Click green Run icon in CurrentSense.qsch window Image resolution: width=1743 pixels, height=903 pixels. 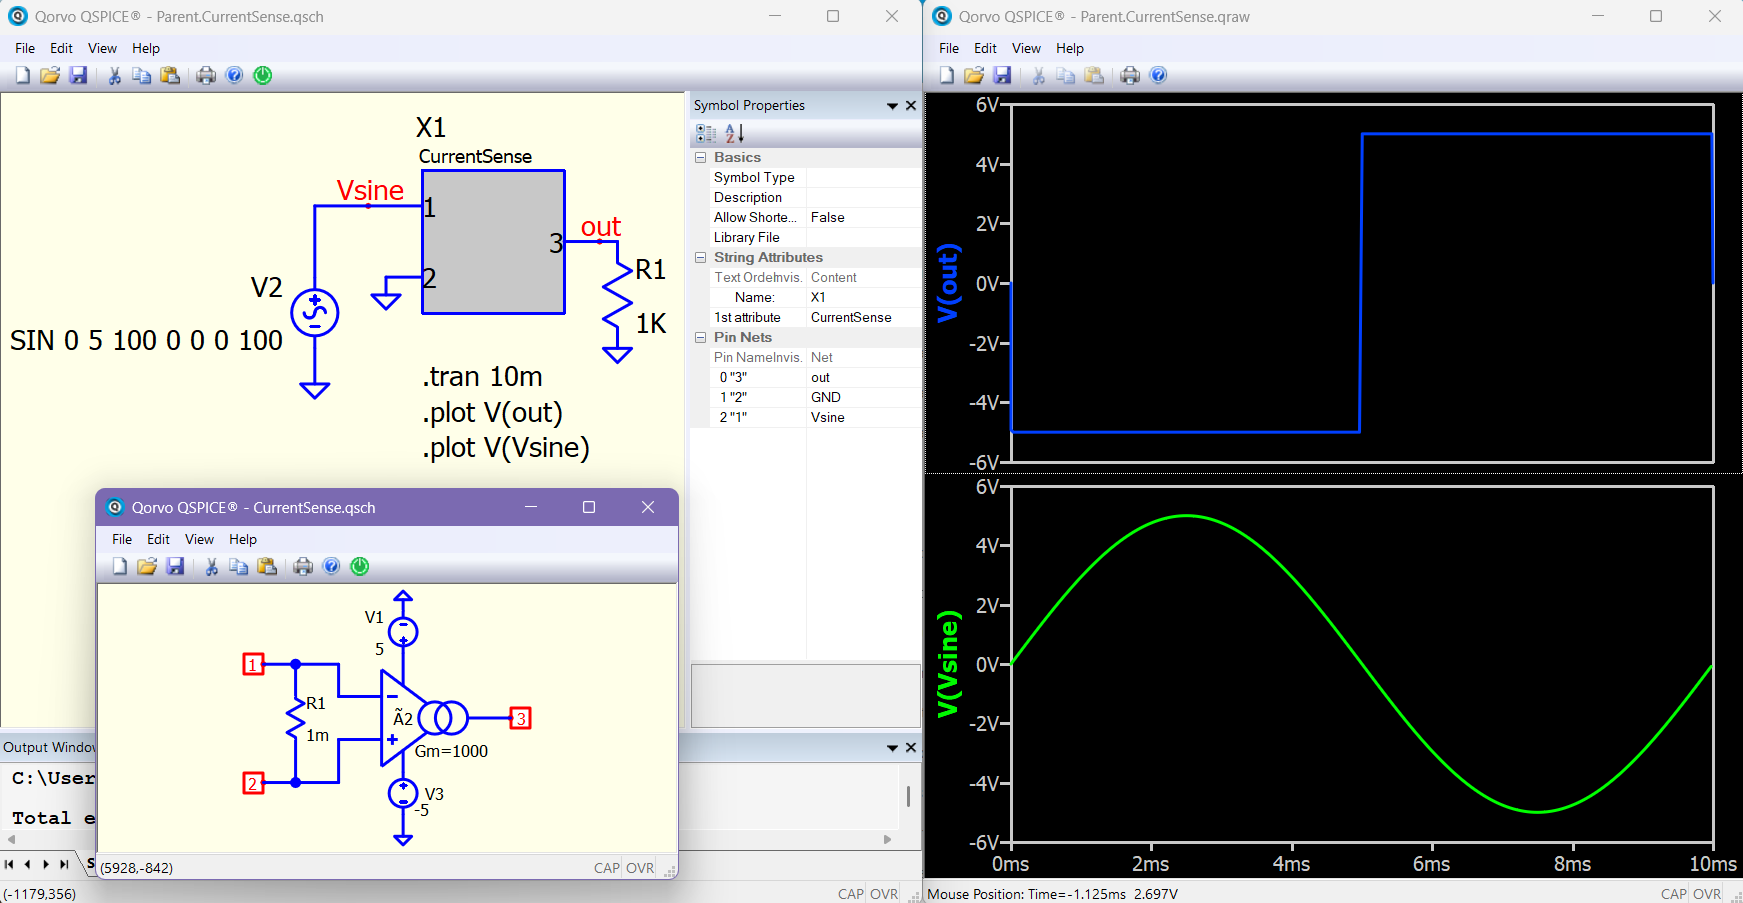tap(360, 566)
